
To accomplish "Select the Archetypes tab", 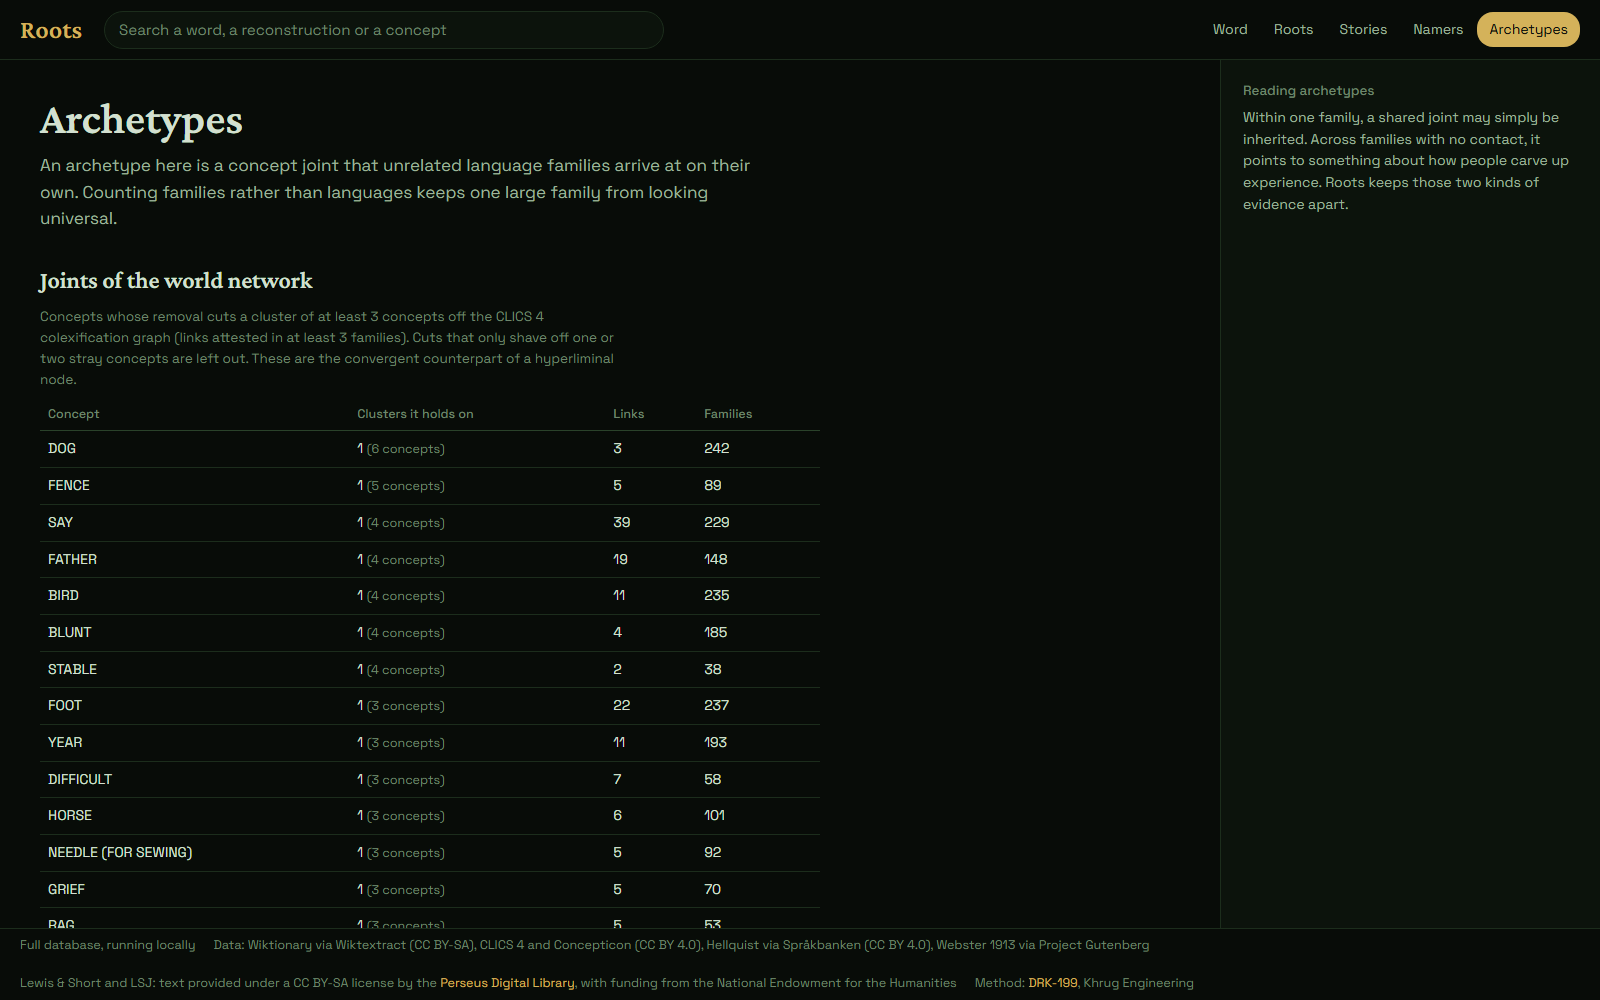I will (1528, 29).
